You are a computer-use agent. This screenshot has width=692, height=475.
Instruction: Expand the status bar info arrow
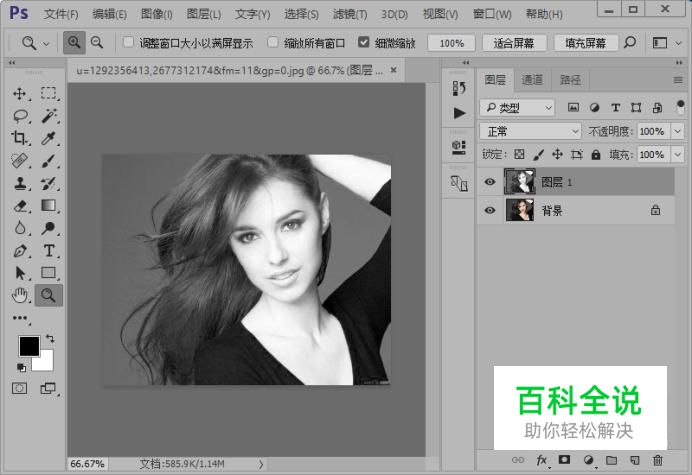point(261,464)
